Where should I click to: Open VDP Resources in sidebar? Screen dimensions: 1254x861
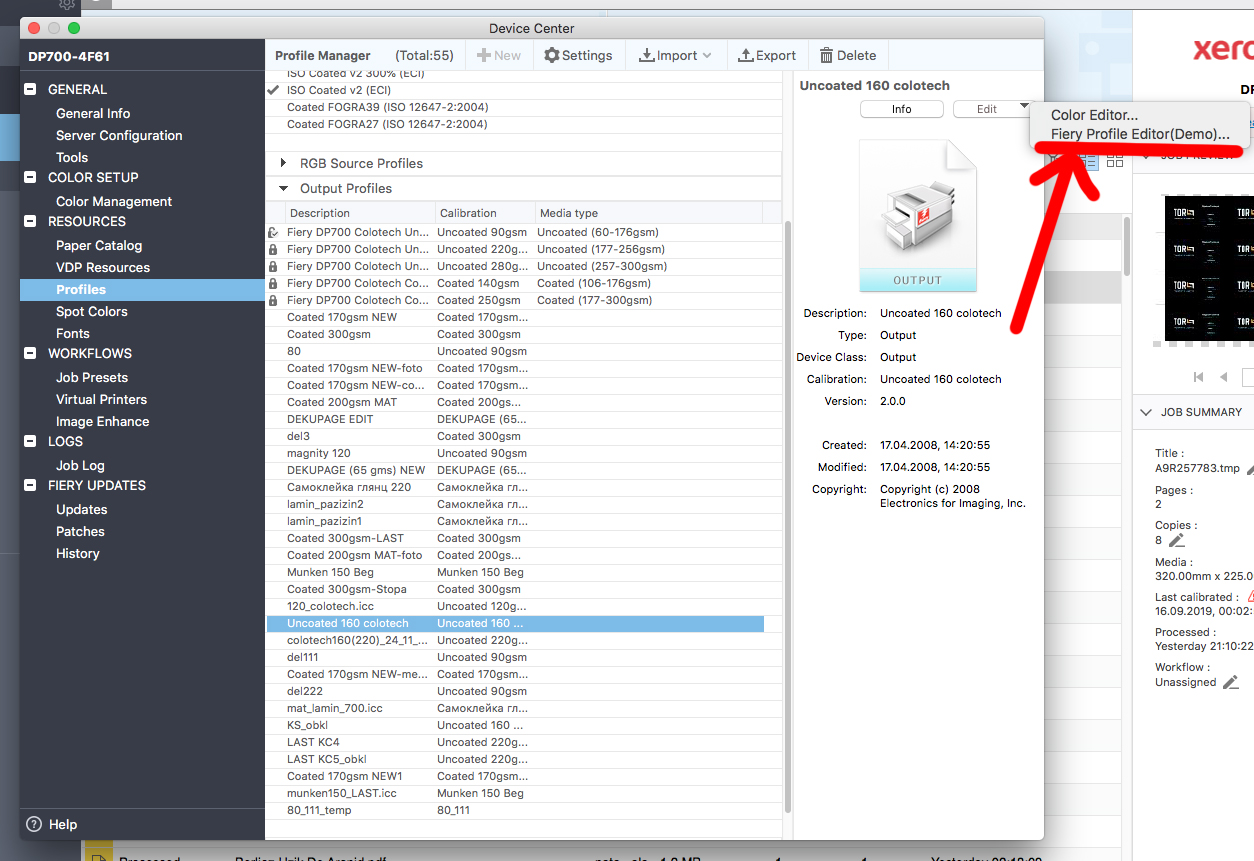coord(103,267)
